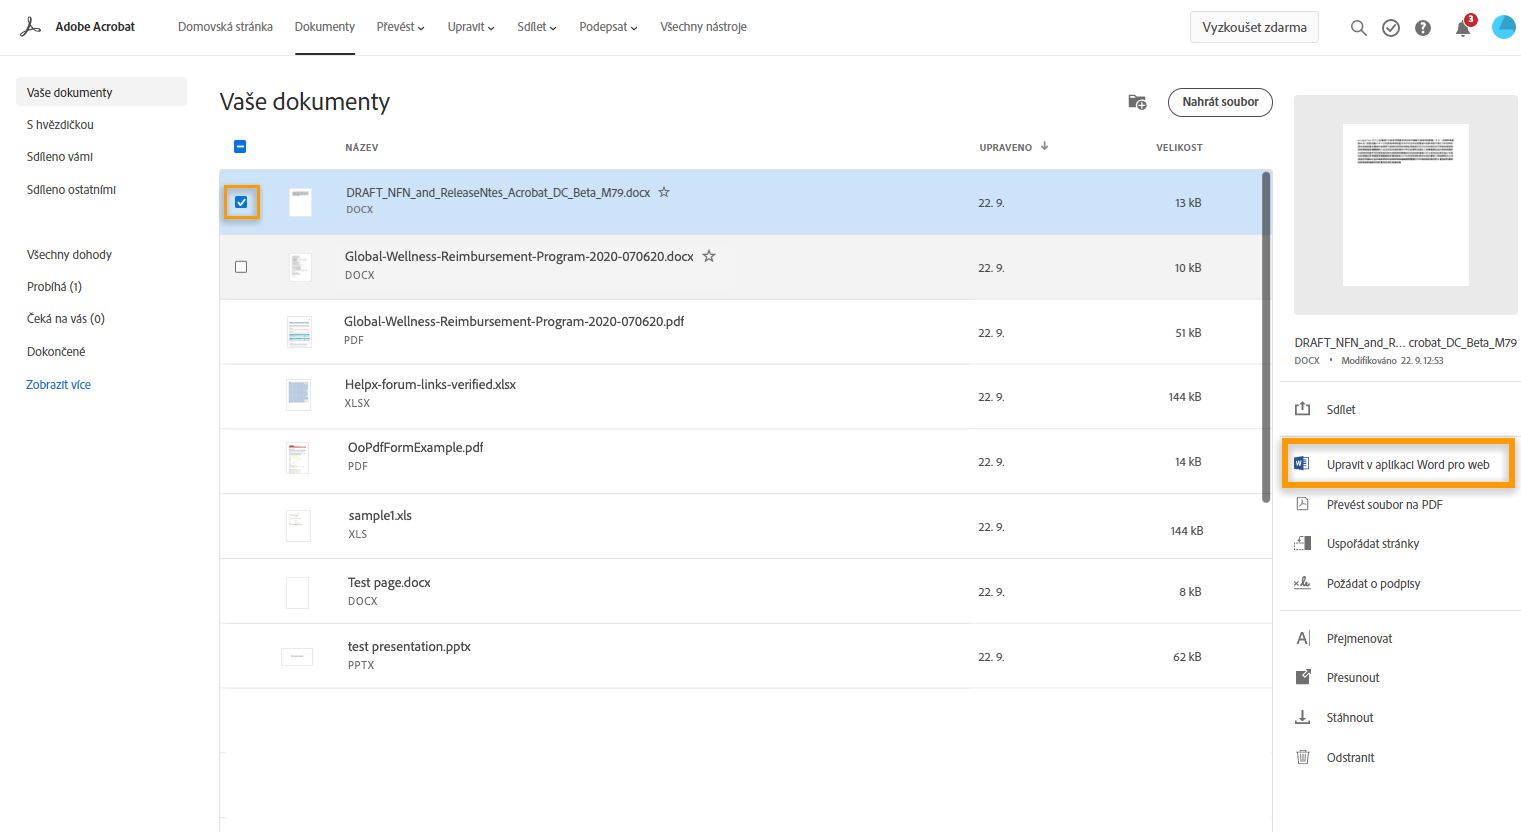Viewport: 1521px width, 840px height.
Task: Click the rename icon beside Přejmenovat
Action: [x=1303, y=638]
